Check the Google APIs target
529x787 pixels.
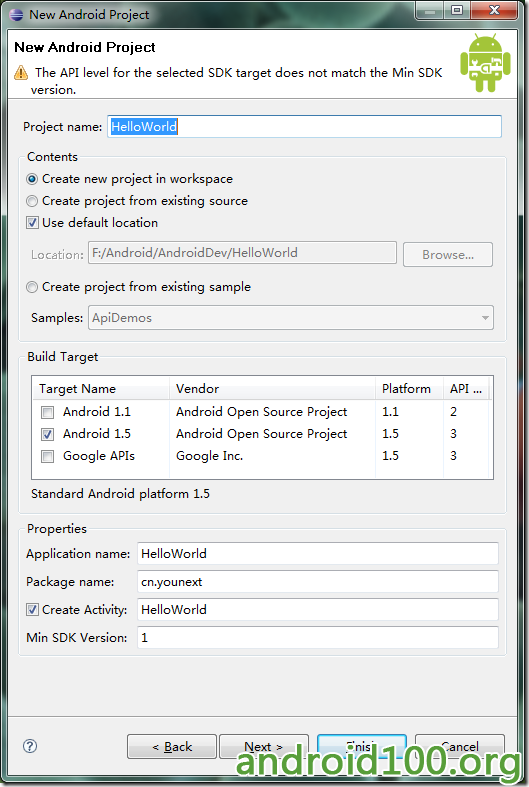48,456
